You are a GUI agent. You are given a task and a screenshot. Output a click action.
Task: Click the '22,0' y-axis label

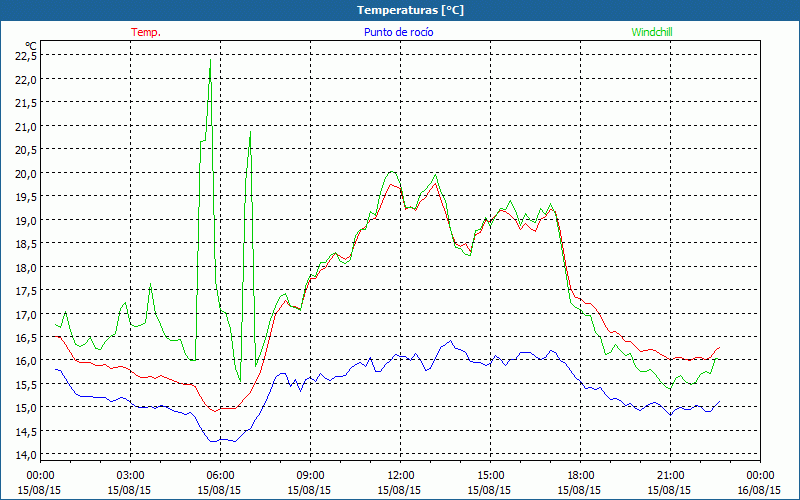[x=26, y=79]
